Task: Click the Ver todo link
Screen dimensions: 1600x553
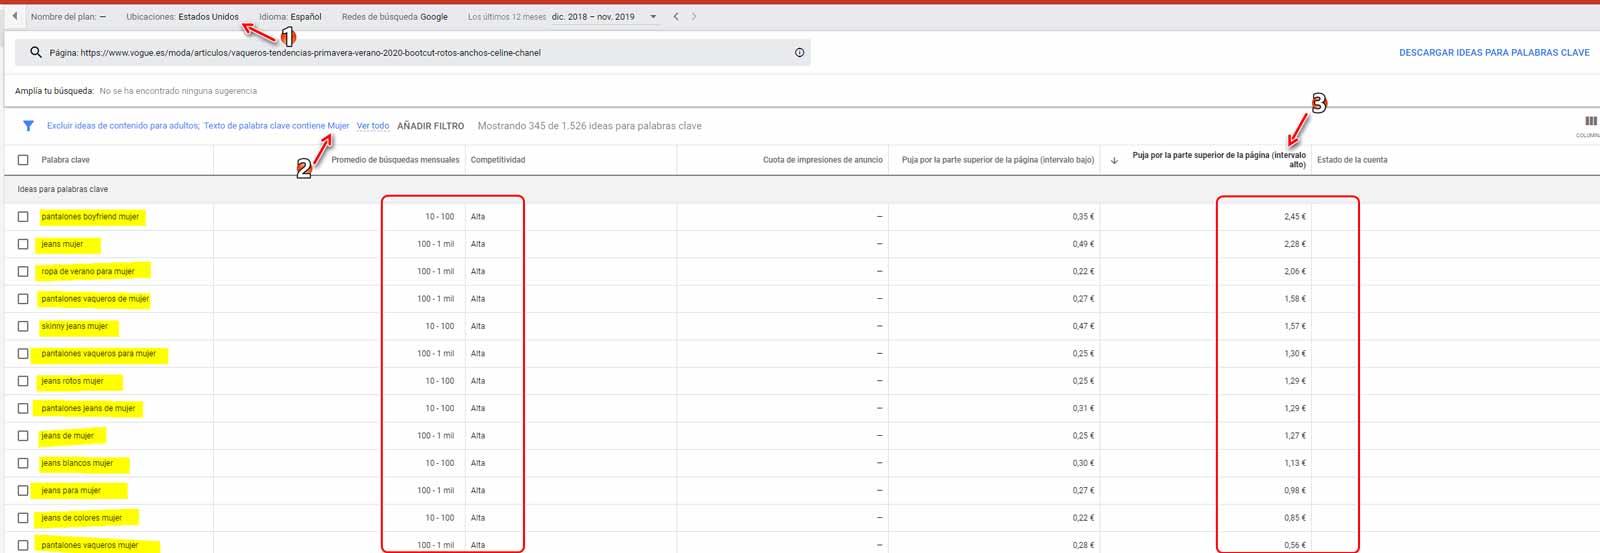Action: (373, 126)
